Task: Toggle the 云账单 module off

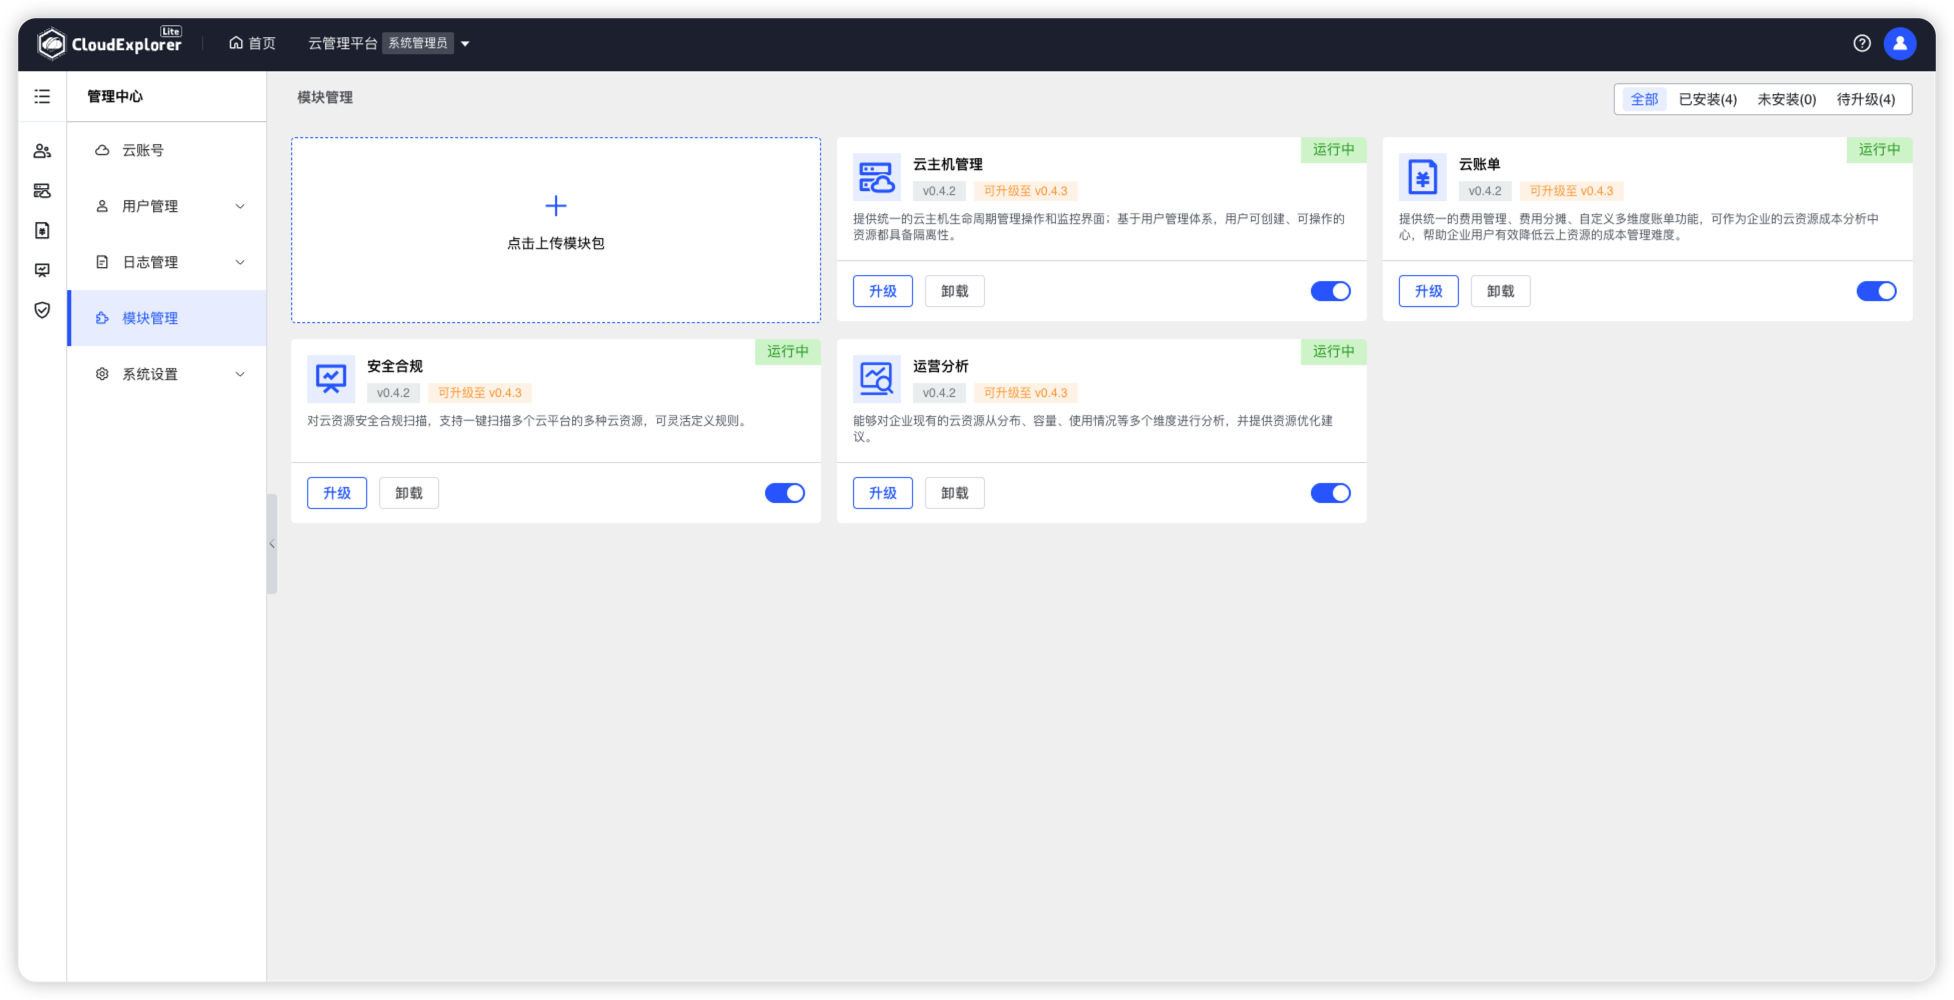Action: [1877, 291]
